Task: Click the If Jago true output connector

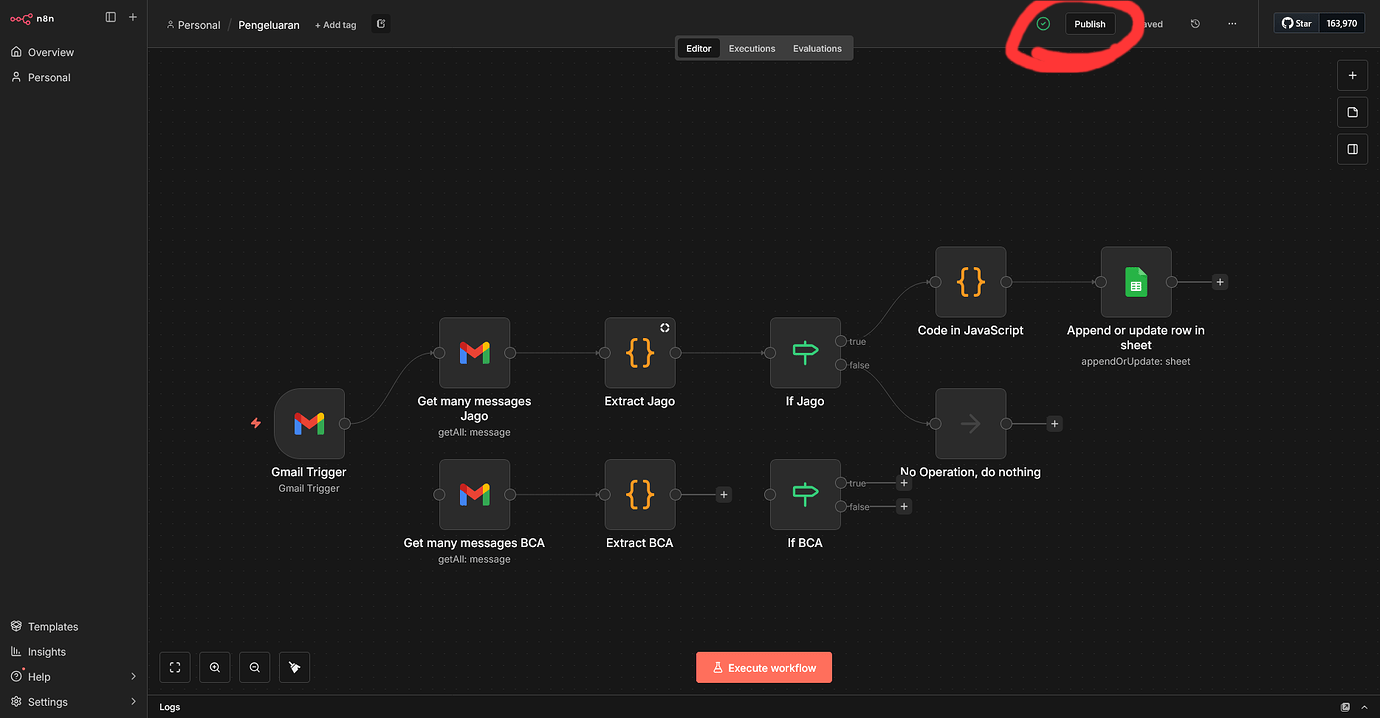Action: tap(840, 341)
